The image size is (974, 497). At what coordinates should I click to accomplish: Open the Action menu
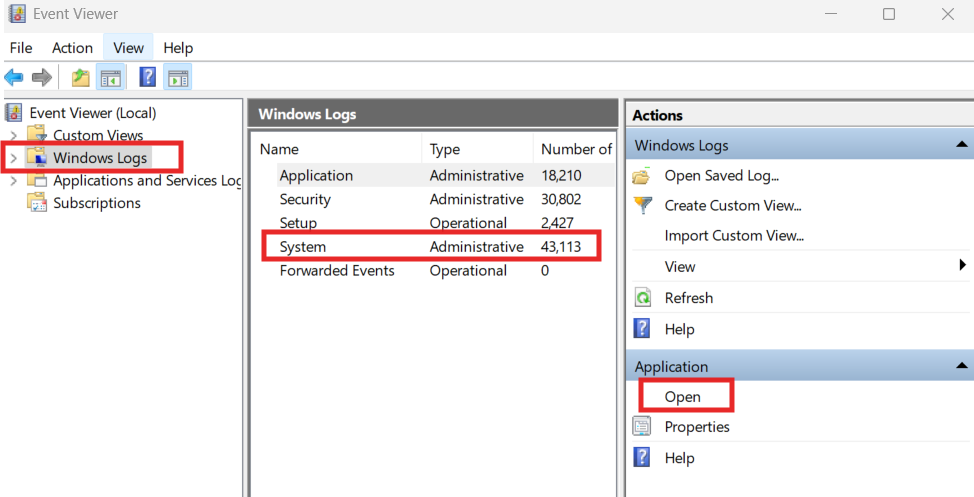point(72,48)
